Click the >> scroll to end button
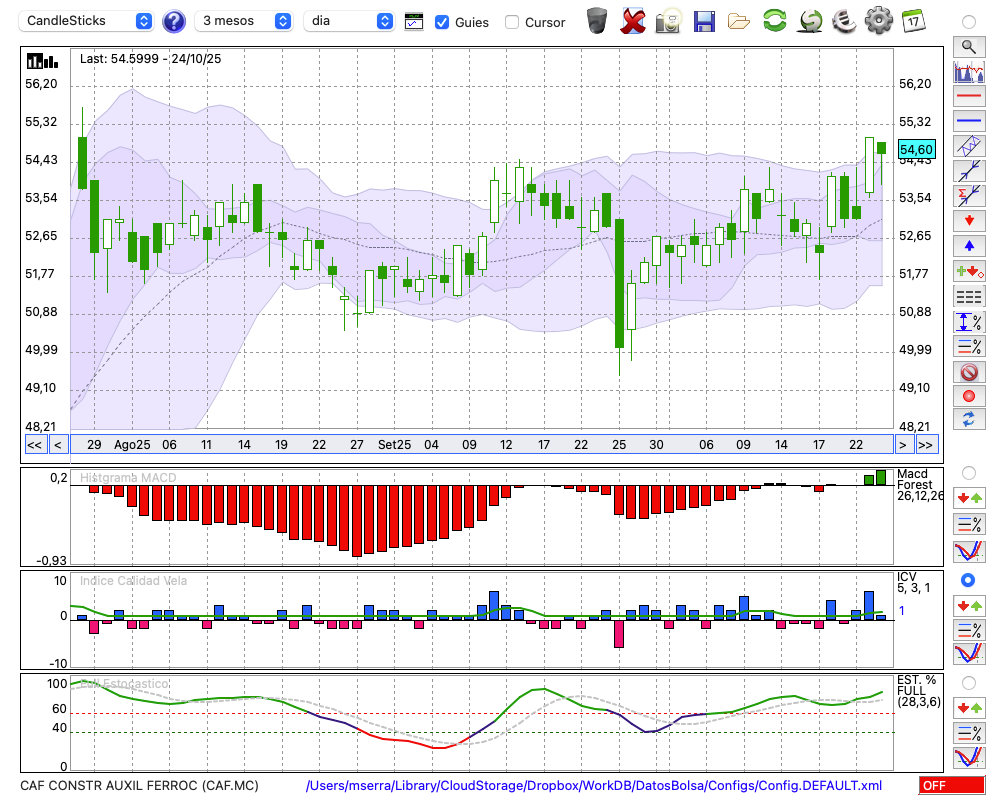Viewport: 1000px width, 800px height. (x=926, y=445)
